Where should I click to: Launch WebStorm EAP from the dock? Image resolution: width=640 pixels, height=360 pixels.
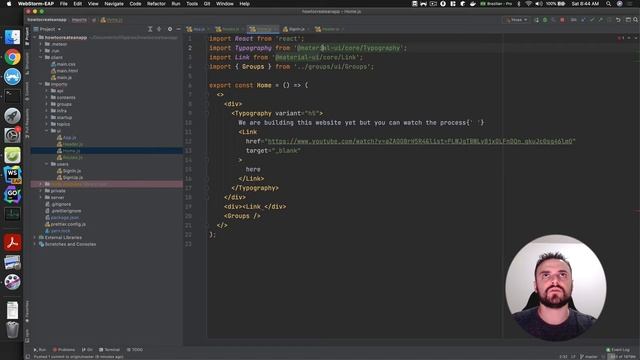pyautogui.click(x=12, y=175)
